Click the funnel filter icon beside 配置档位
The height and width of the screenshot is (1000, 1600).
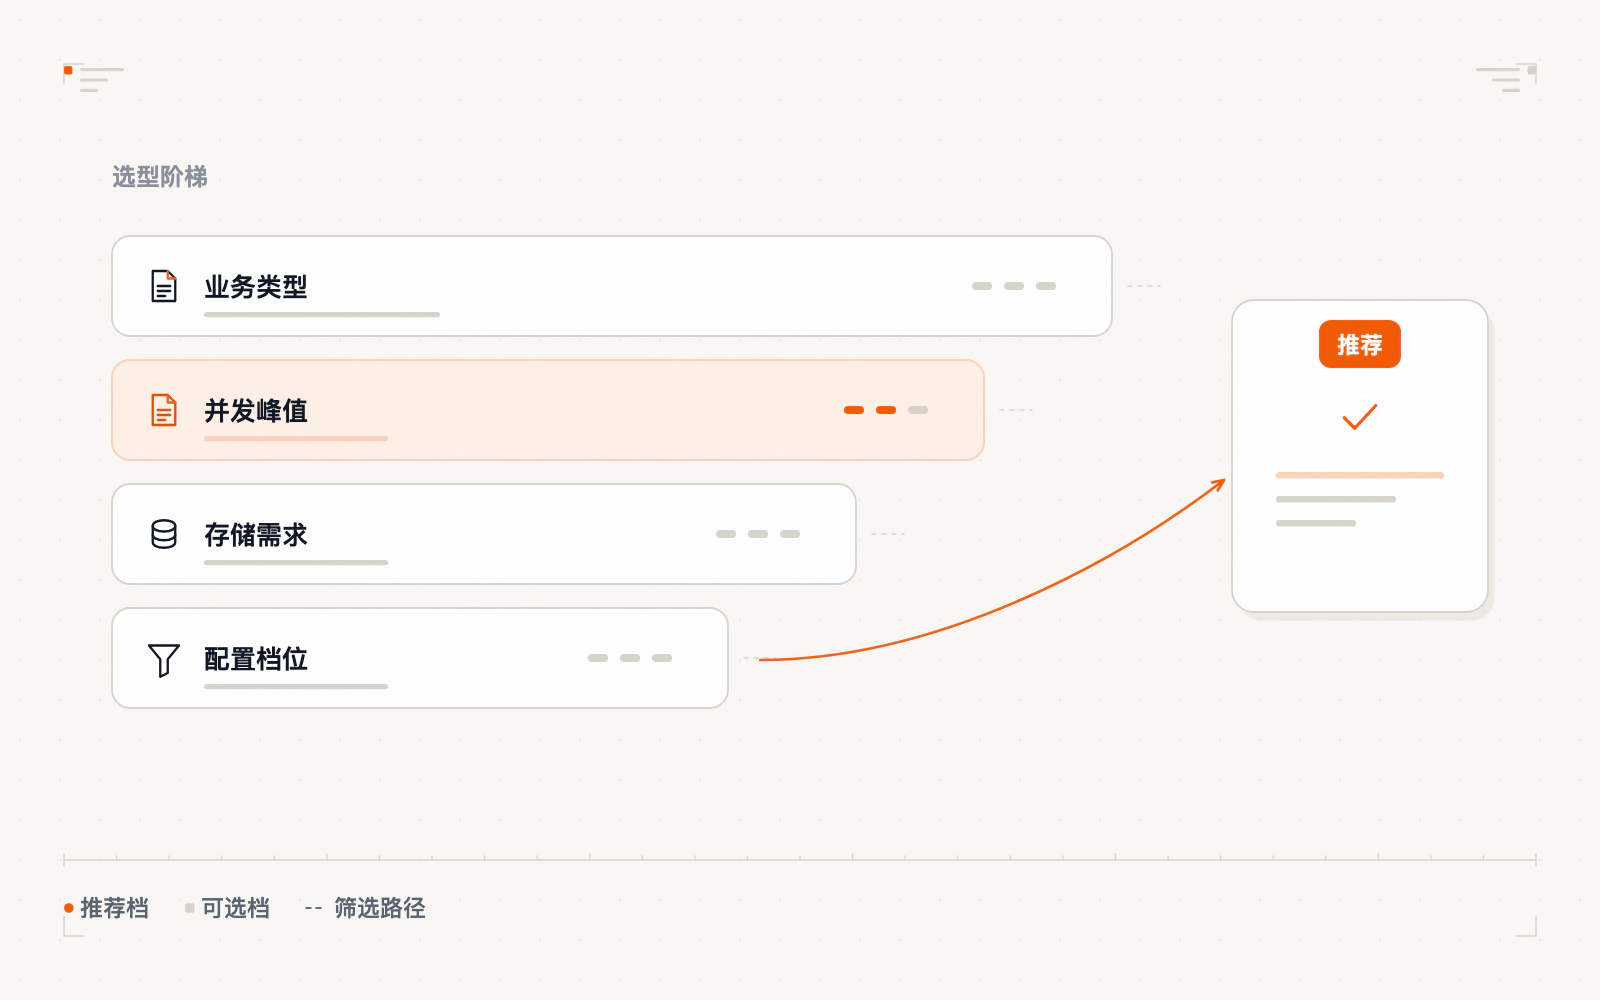point(164,660)
